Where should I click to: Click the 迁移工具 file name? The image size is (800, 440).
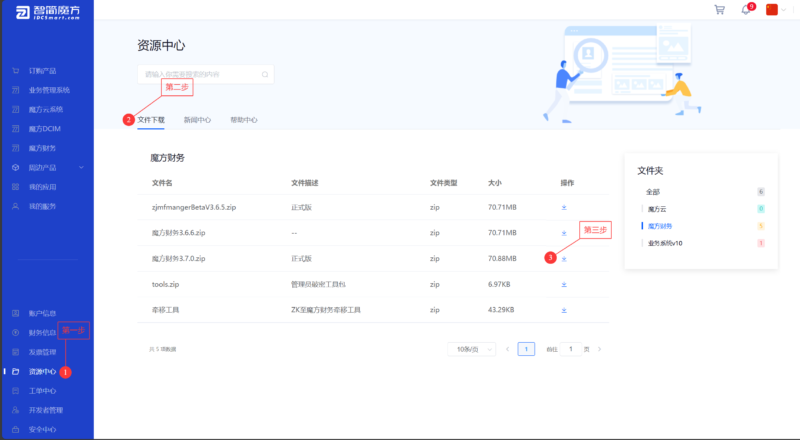coord(165,310)
